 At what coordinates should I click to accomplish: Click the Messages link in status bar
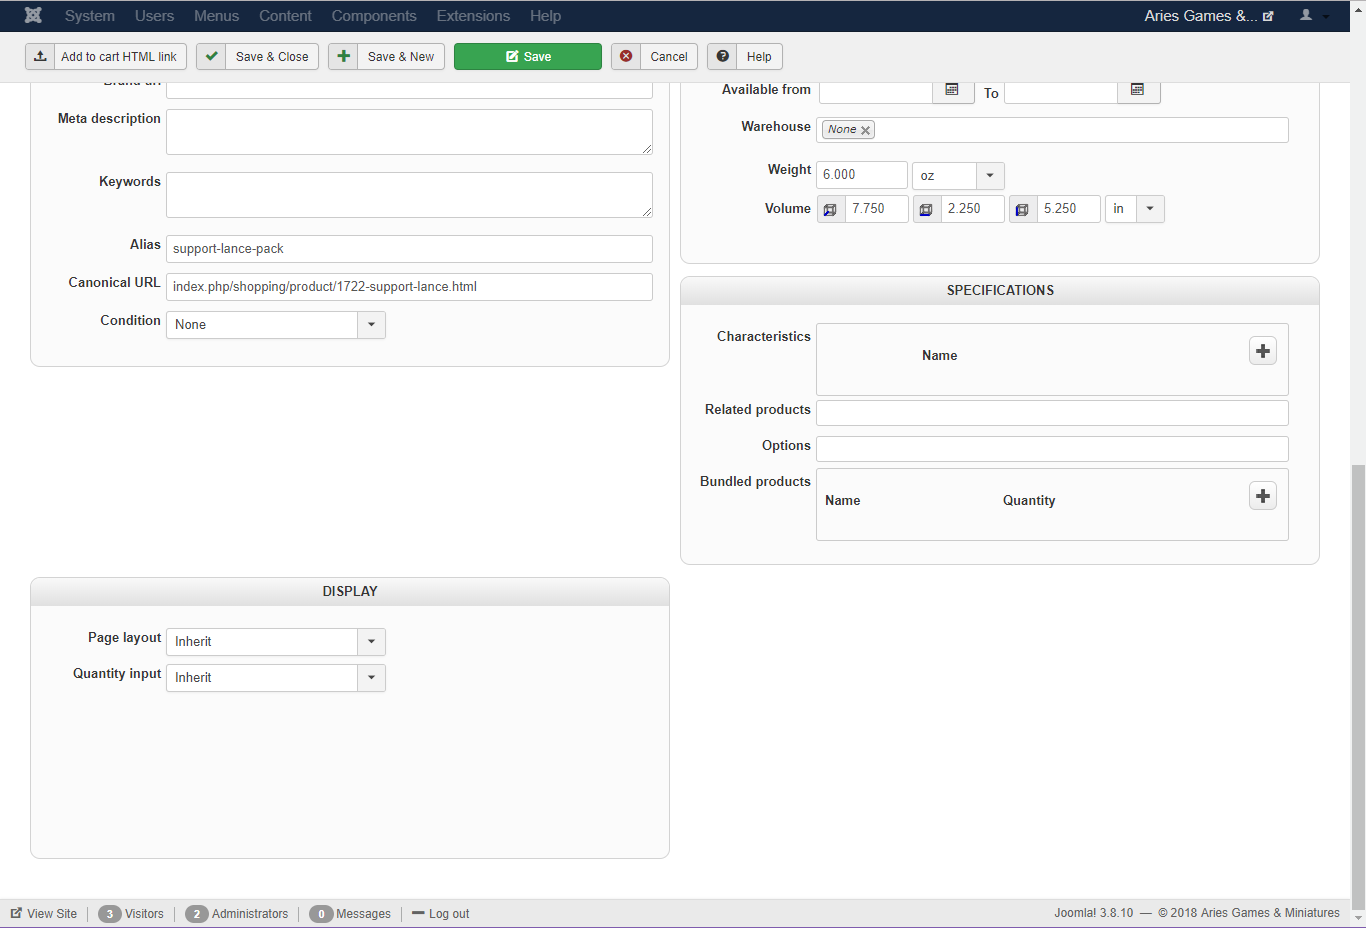point(363,914)
